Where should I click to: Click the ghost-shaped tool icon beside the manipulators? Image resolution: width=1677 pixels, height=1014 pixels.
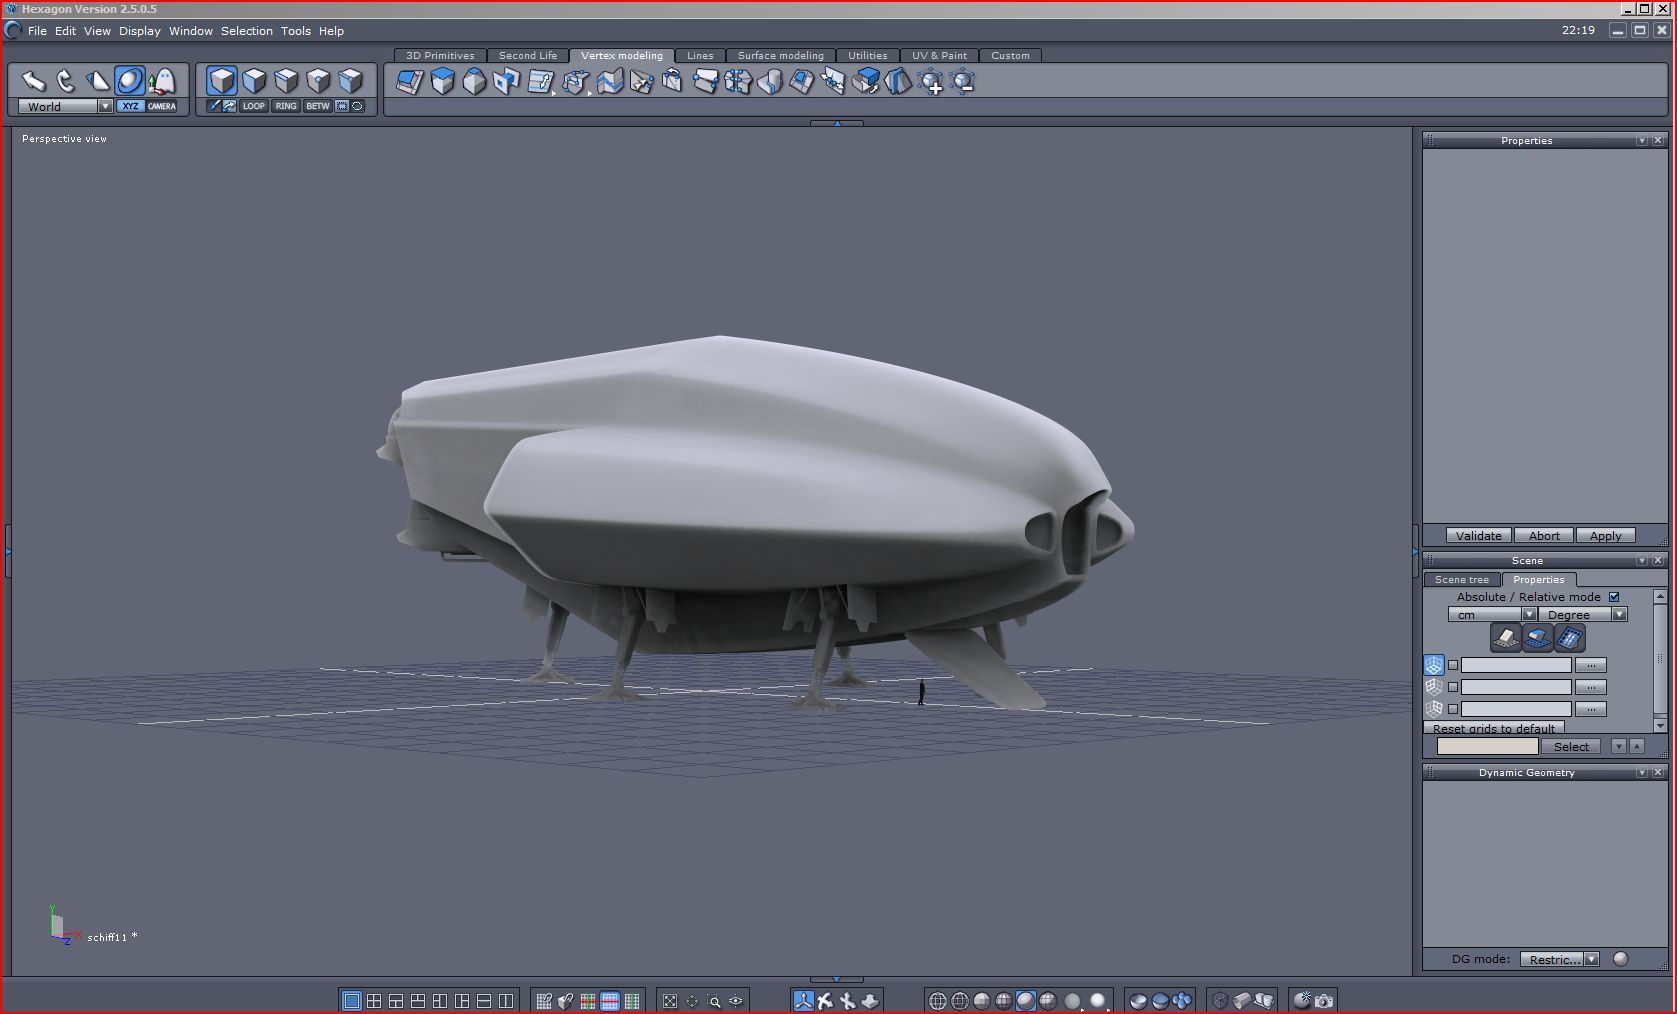pyautogui.click(x=162, y=81)
